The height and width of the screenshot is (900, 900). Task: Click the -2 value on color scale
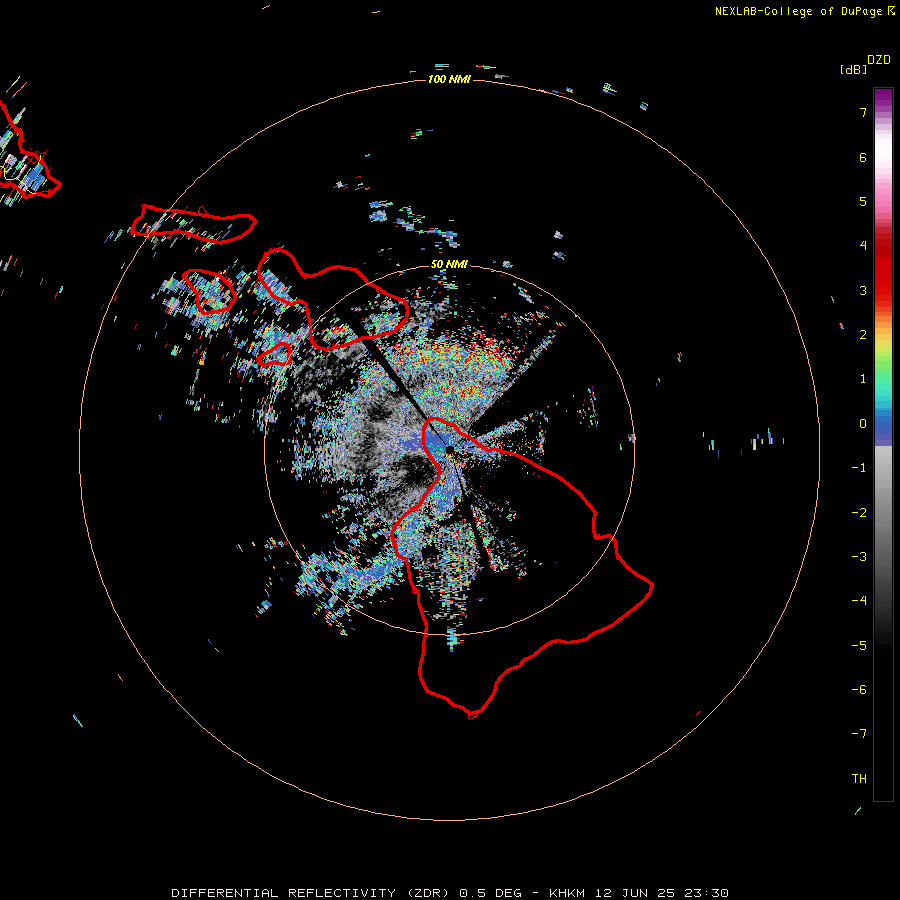[x=859, y=513]
